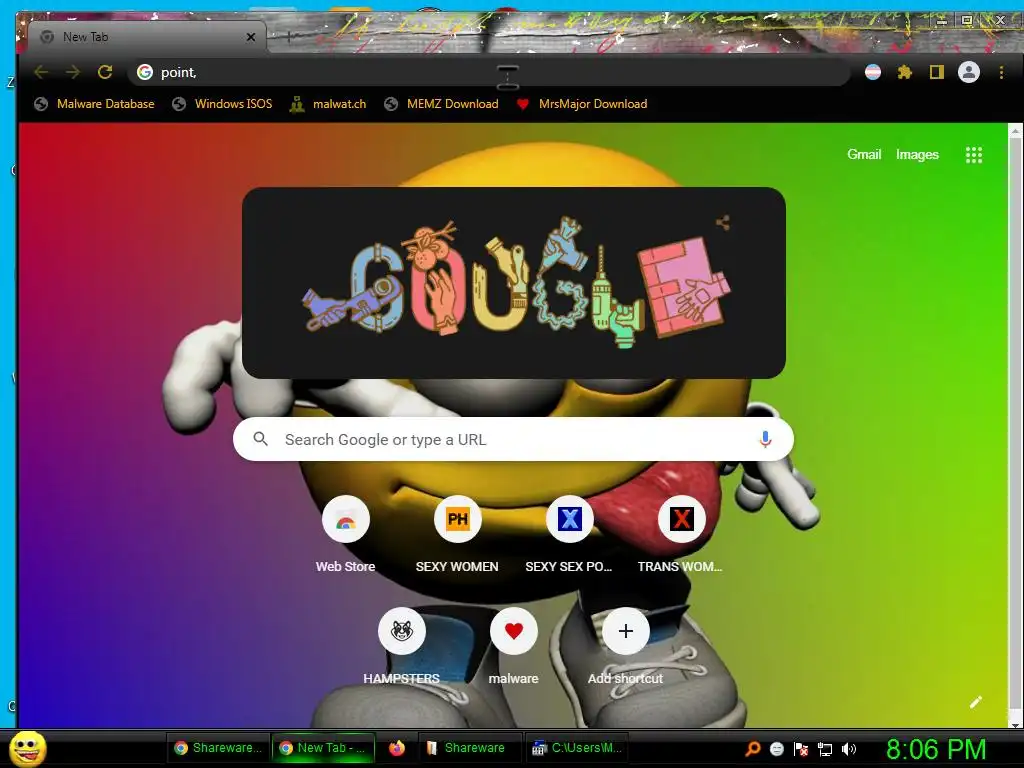
Task: Open Firefox from the taskbar
Action: (x=396, y=748)
